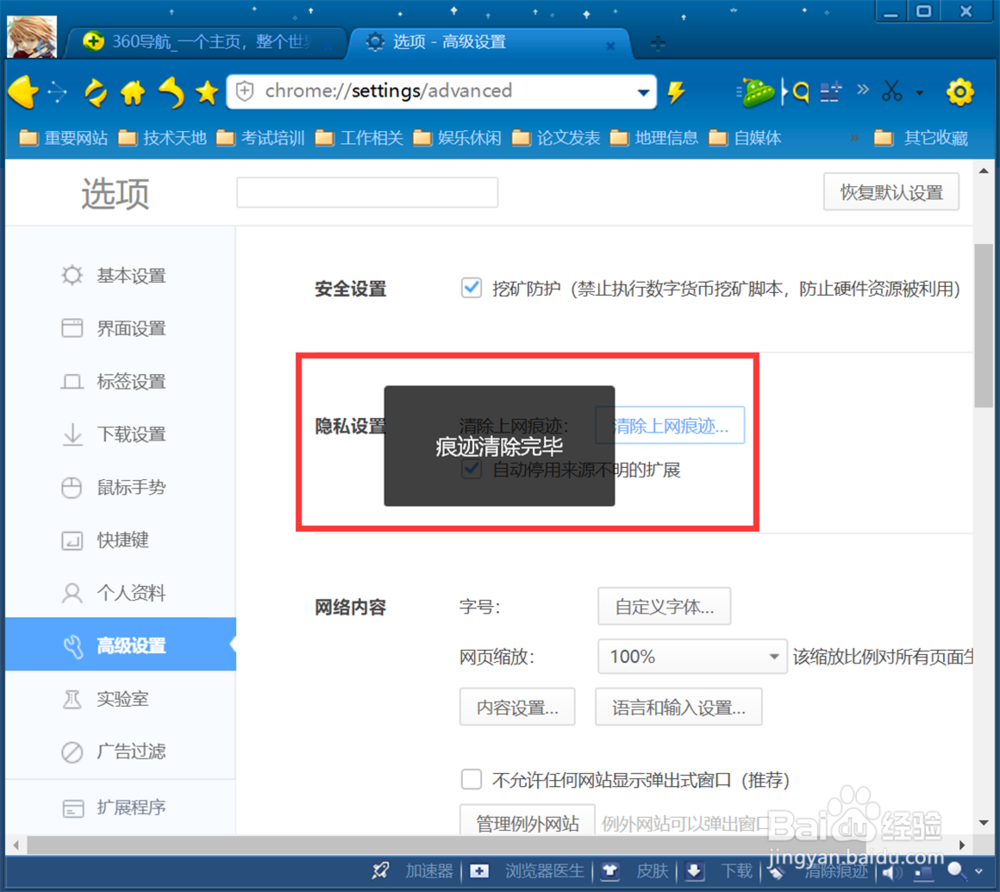Open the 娱乐休闲 bookmark folder
The image size is (1000, 892).
click(x=457, y=138)
